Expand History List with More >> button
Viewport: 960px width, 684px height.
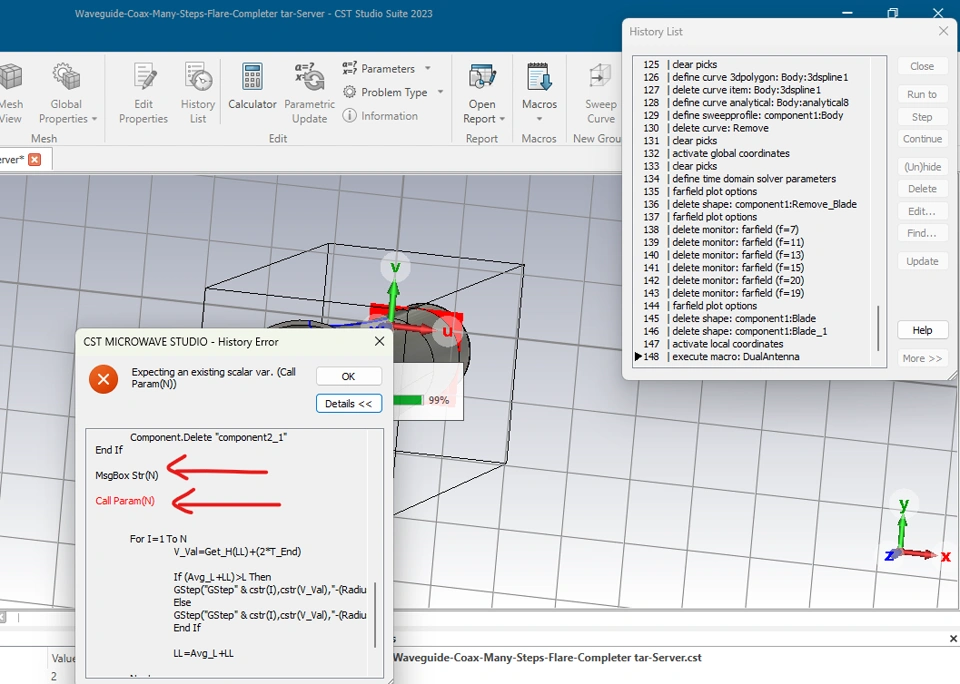922,358
